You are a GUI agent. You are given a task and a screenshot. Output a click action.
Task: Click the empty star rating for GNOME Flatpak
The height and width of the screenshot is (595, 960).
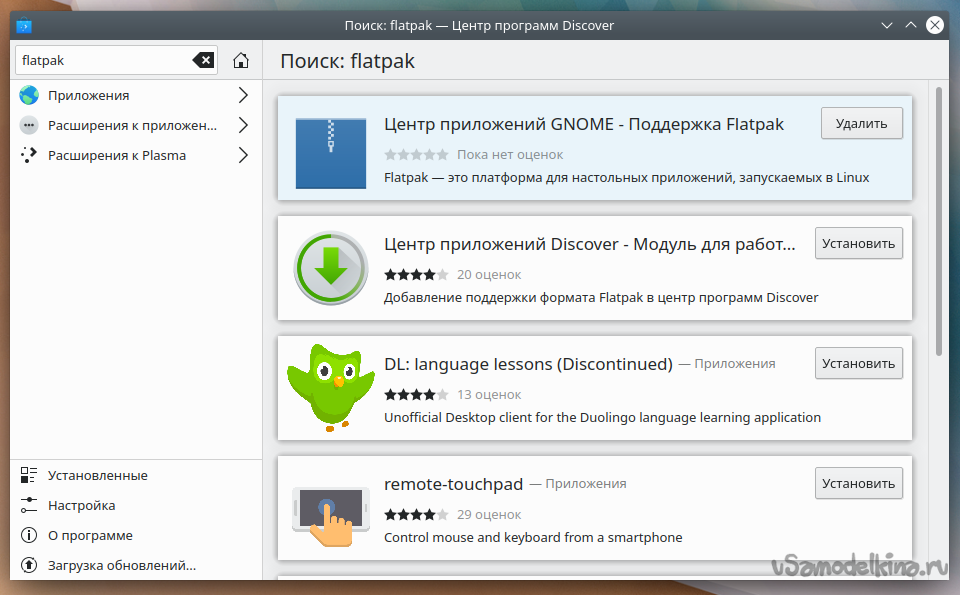[x=416, y=154]
